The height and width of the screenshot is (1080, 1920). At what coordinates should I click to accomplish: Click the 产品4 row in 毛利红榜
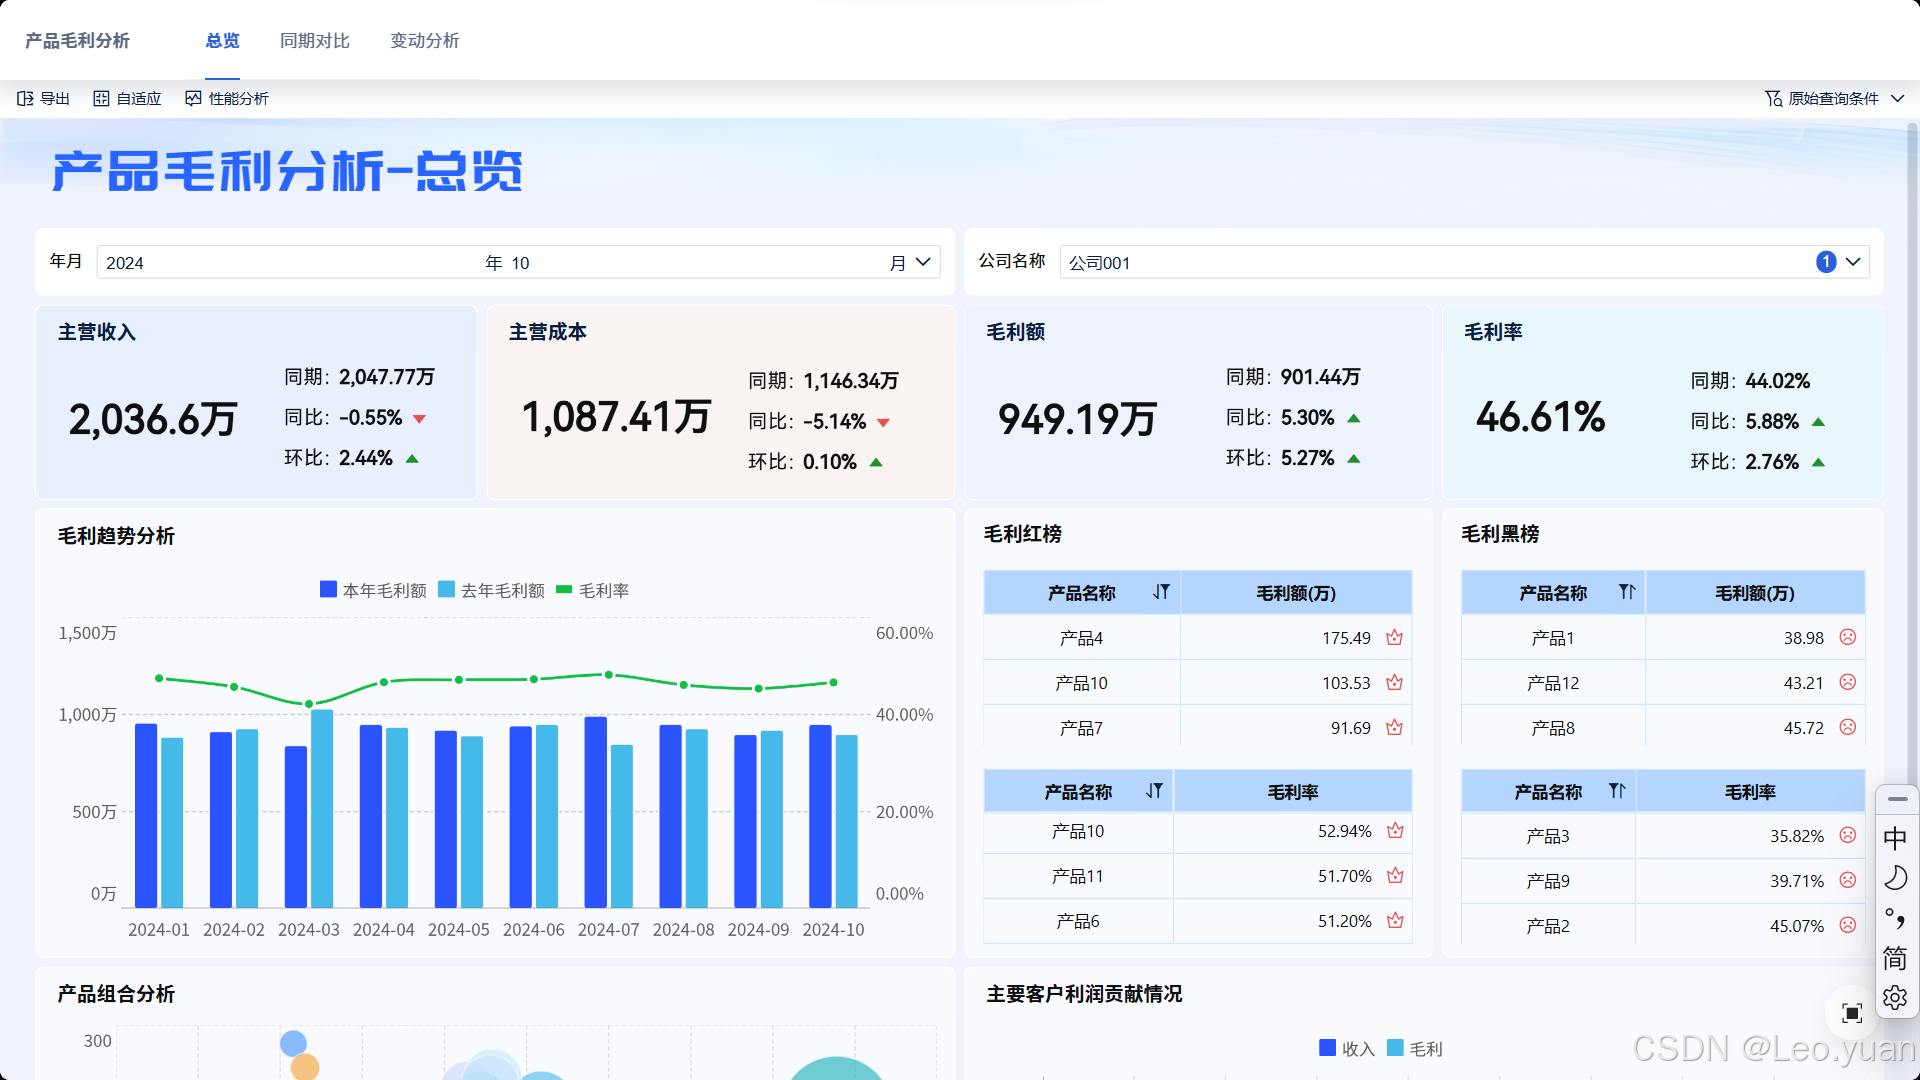[1081, 638]
